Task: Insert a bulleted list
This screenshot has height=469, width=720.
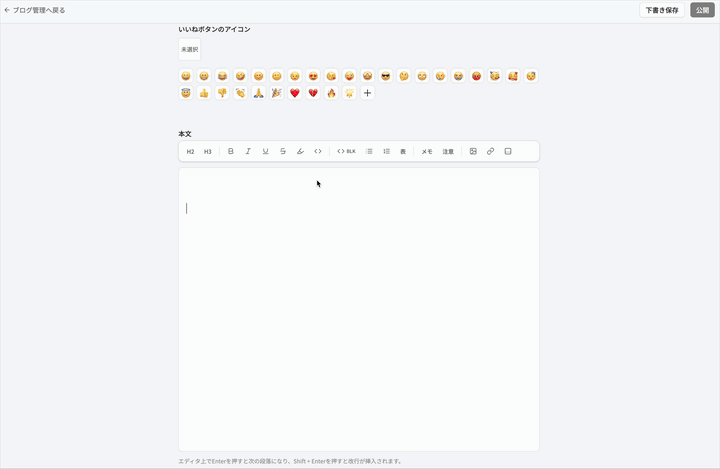Action: click(369, 152)
